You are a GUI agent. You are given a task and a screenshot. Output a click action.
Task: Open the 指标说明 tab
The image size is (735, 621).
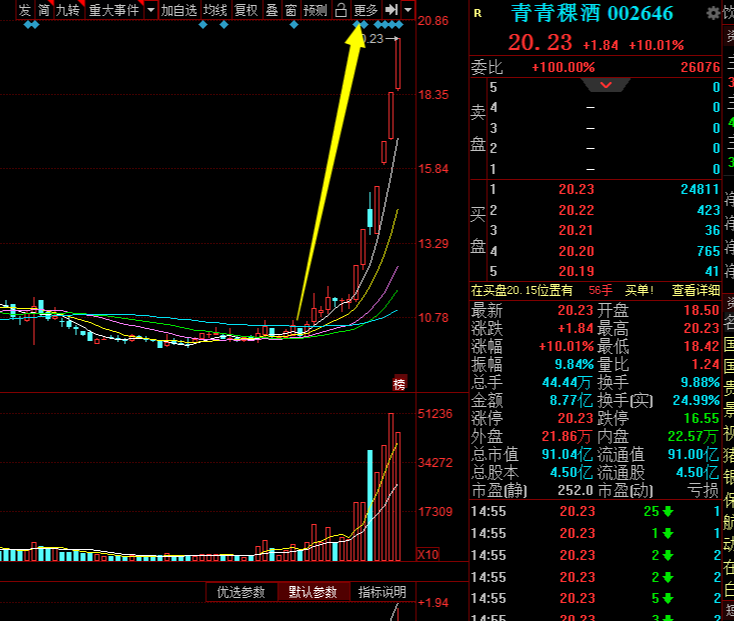tap(382, 592)
